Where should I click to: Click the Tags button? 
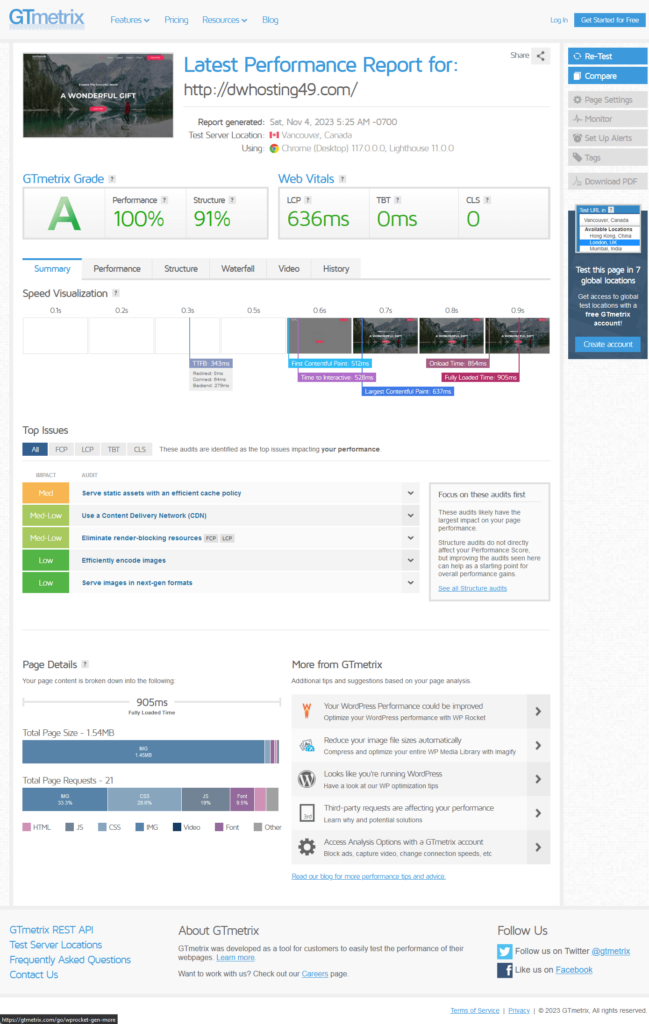tap(607, 157)
